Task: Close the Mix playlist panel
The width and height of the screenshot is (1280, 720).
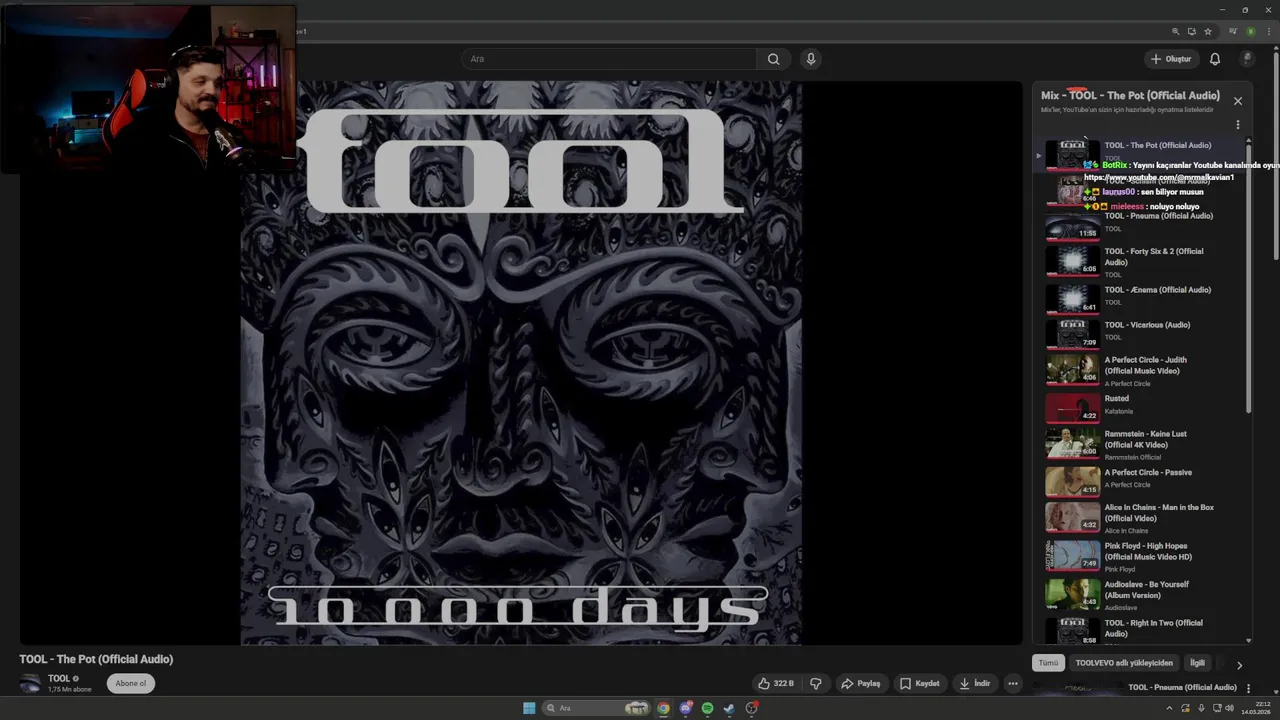Action: coord(1238,101)
